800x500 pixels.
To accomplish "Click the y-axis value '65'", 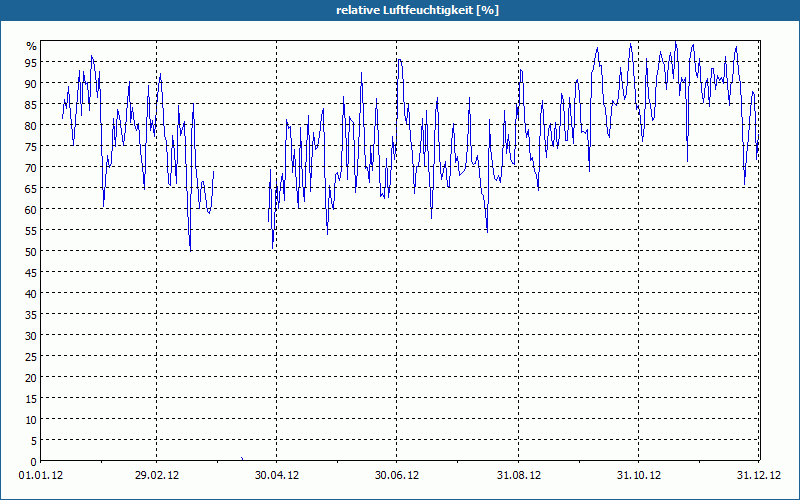I will click(32, 188).
